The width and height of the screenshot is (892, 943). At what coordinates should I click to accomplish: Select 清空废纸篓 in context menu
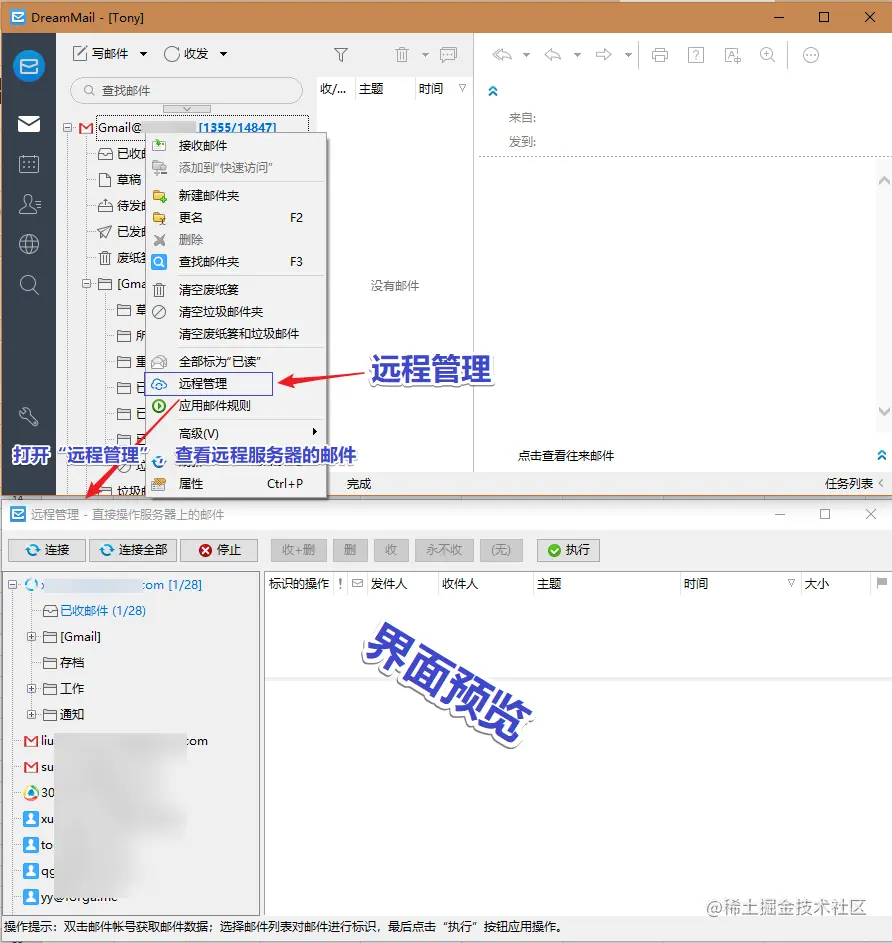click(236, 290)
